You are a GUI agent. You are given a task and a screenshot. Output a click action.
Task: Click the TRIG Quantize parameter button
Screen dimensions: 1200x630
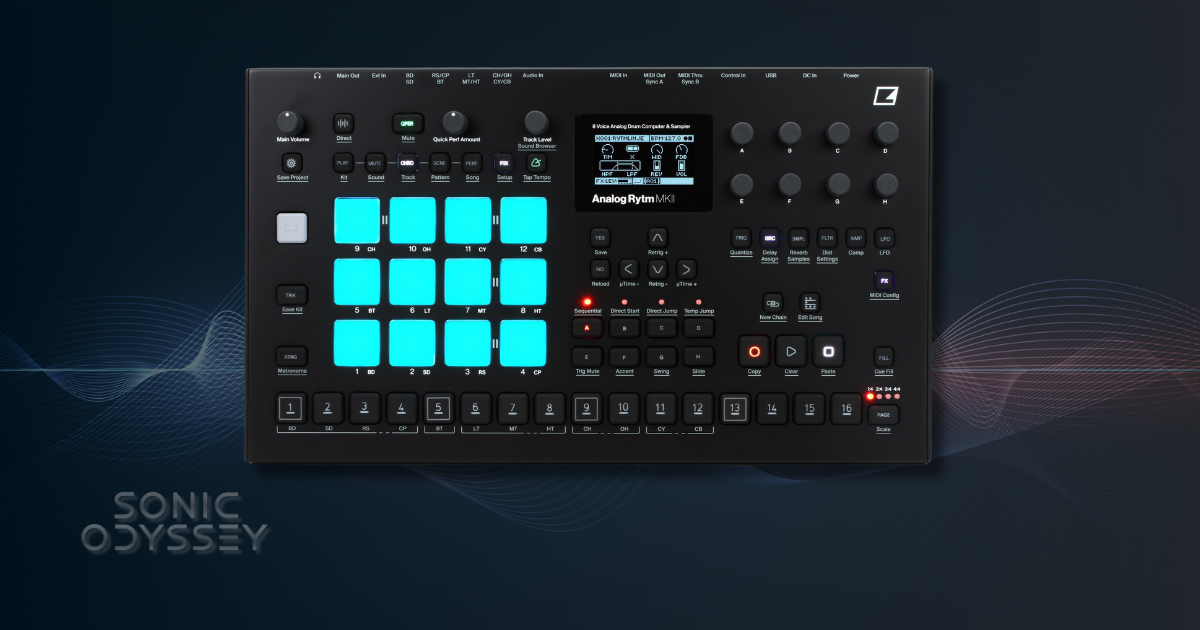tap(741, 238)
